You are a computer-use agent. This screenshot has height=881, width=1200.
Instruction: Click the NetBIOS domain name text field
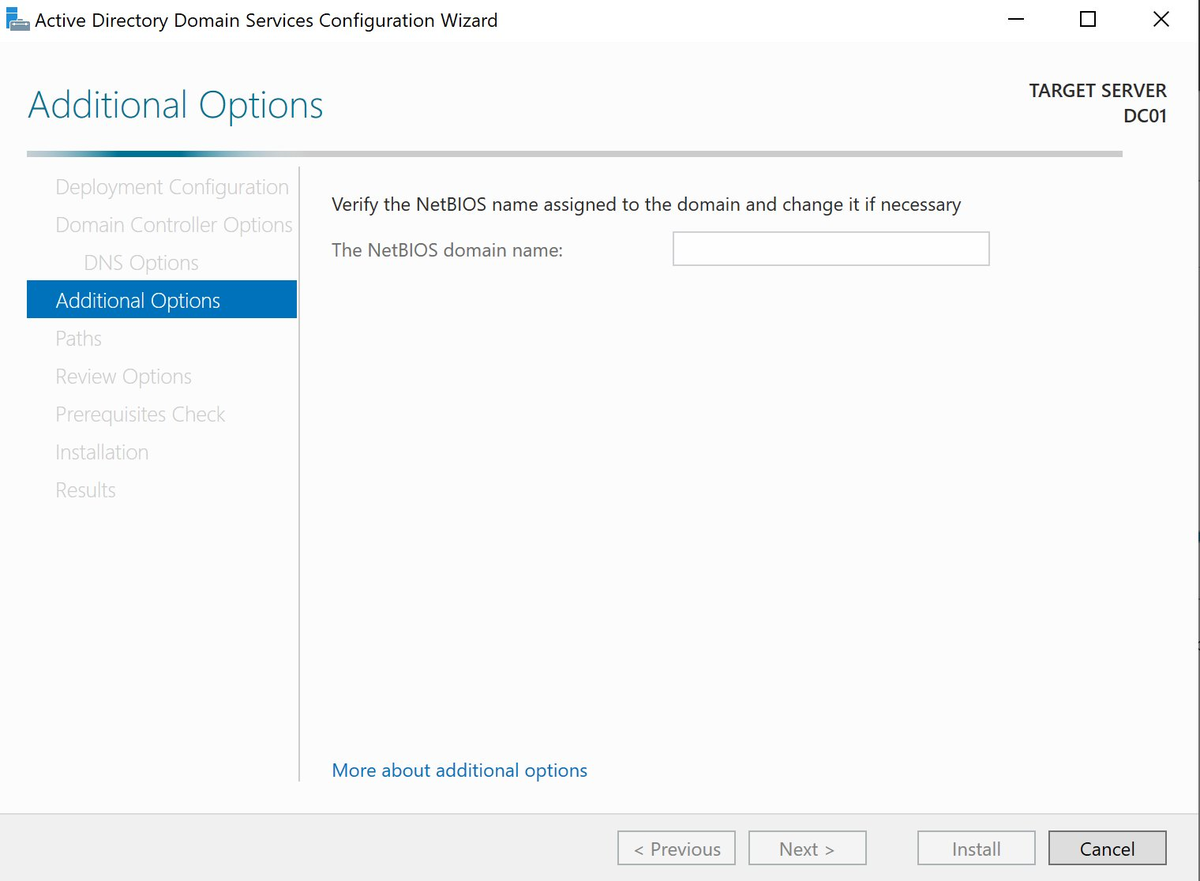[x=830, y=248]
